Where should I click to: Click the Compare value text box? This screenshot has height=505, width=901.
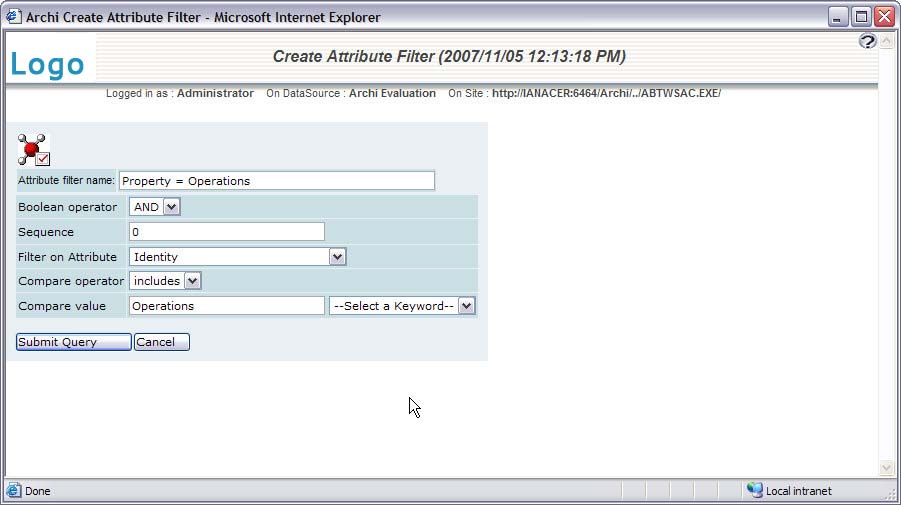[226, 306]
